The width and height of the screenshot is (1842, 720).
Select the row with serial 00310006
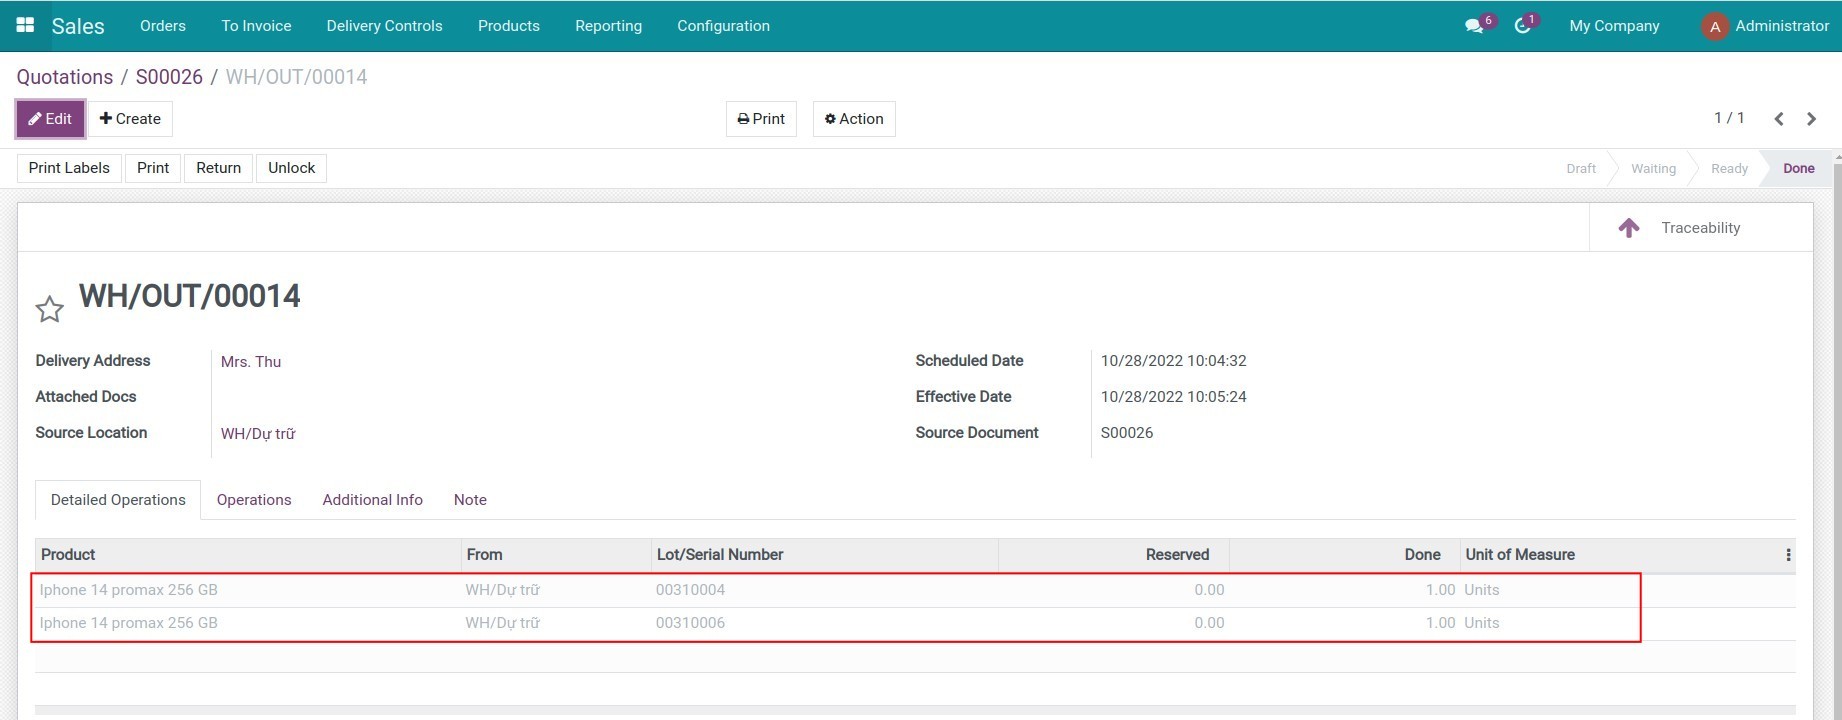pyautogui.click(x=690, y=623)
